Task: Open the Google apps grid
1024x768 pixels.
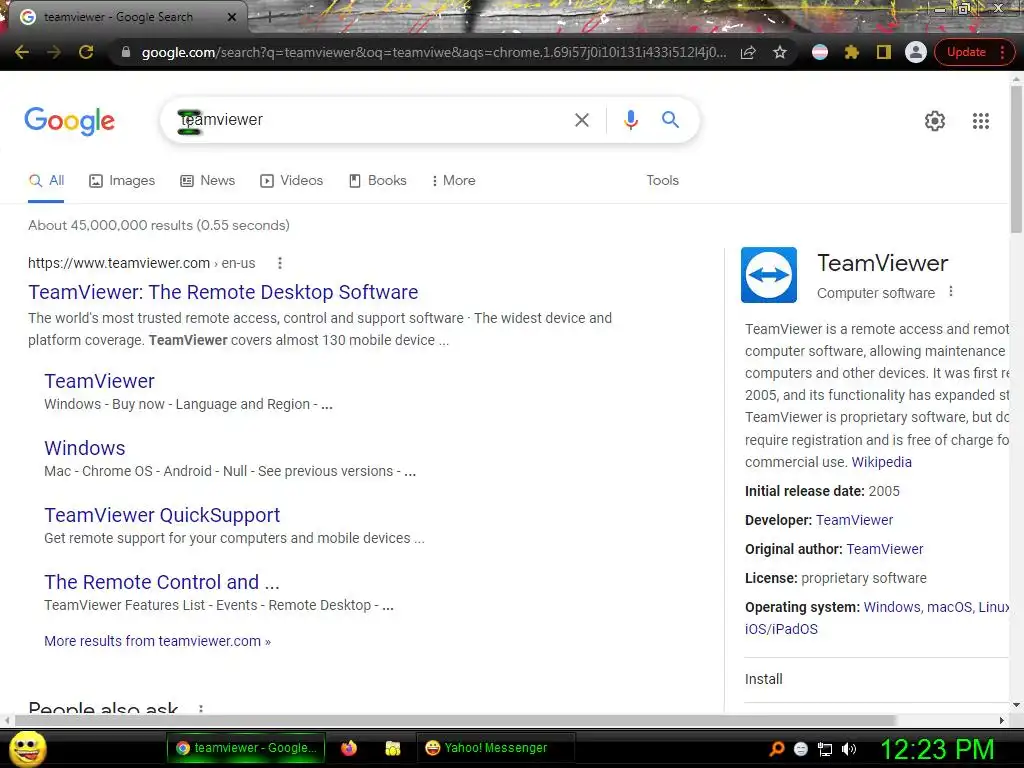Action: coord(981,121)
